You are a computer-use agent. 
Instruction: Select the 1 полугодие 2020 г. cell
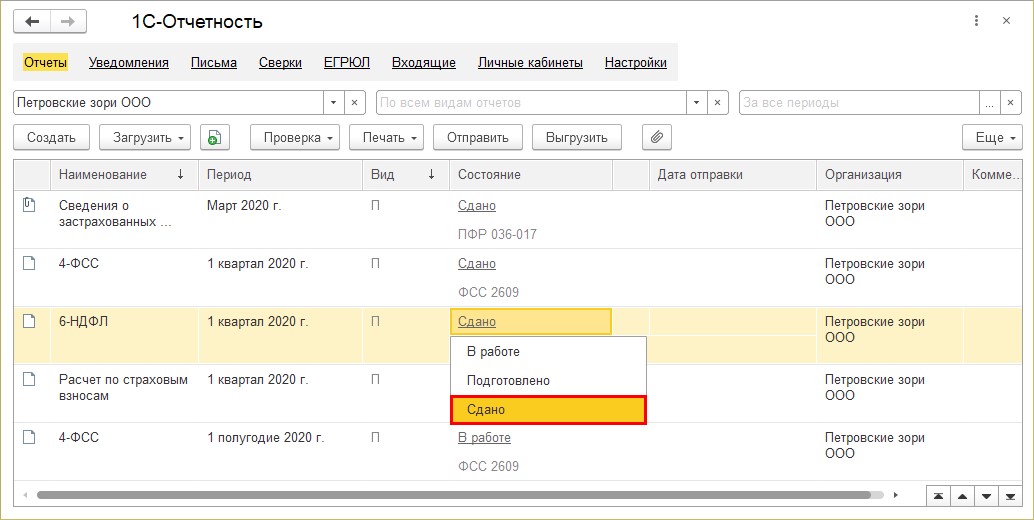pos(280,451)
